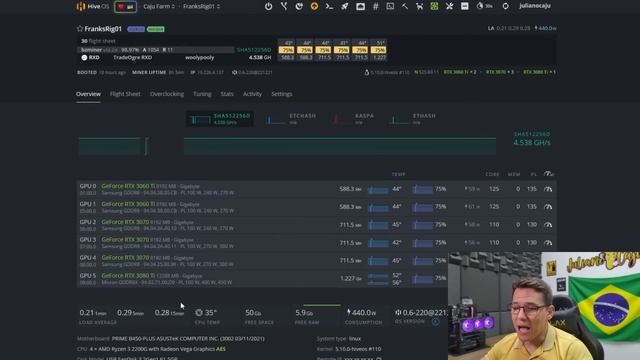Select the ETCHASH algorithm chart tab
The image size is (640, 360).
(291, 119)
